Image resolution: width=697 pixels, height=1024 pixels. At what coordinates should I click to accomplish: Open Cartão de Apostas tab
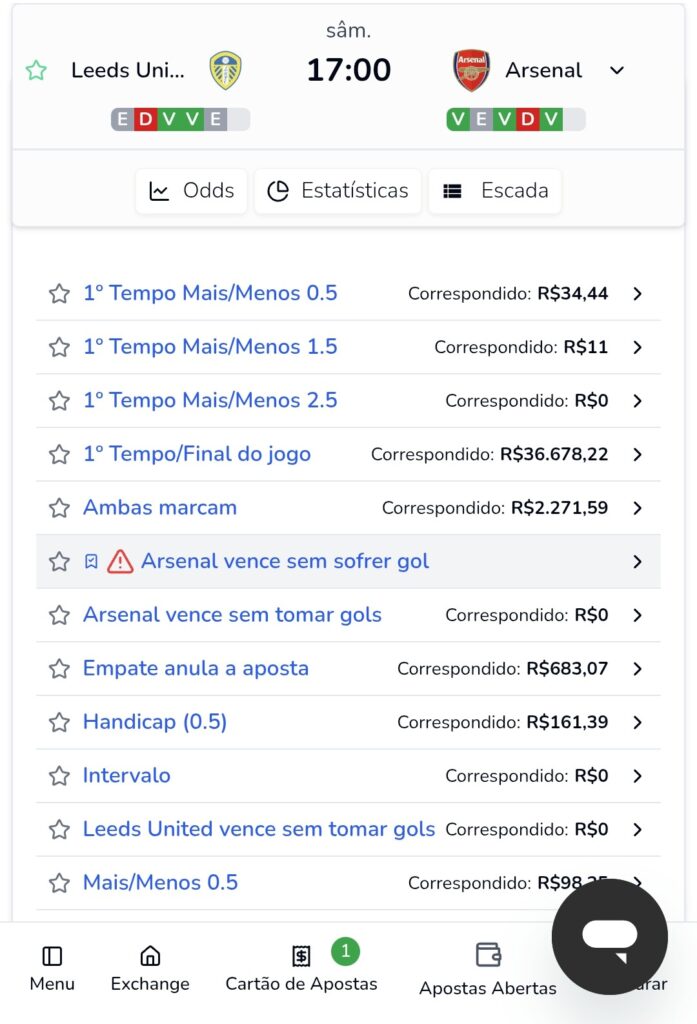(x=302, y=957)
